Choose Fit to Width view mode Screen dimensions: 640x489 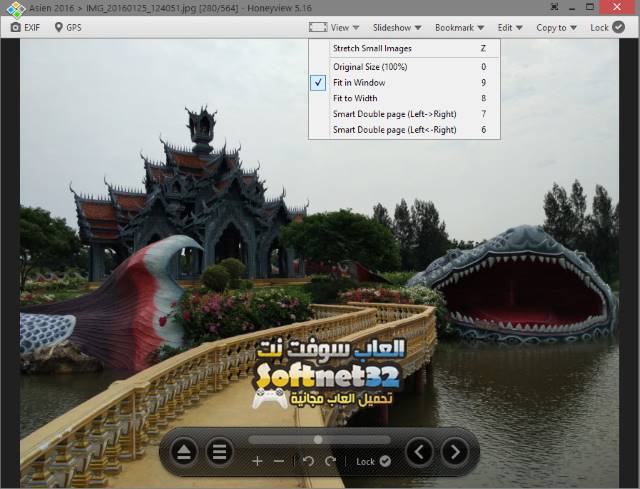(404, 98)
